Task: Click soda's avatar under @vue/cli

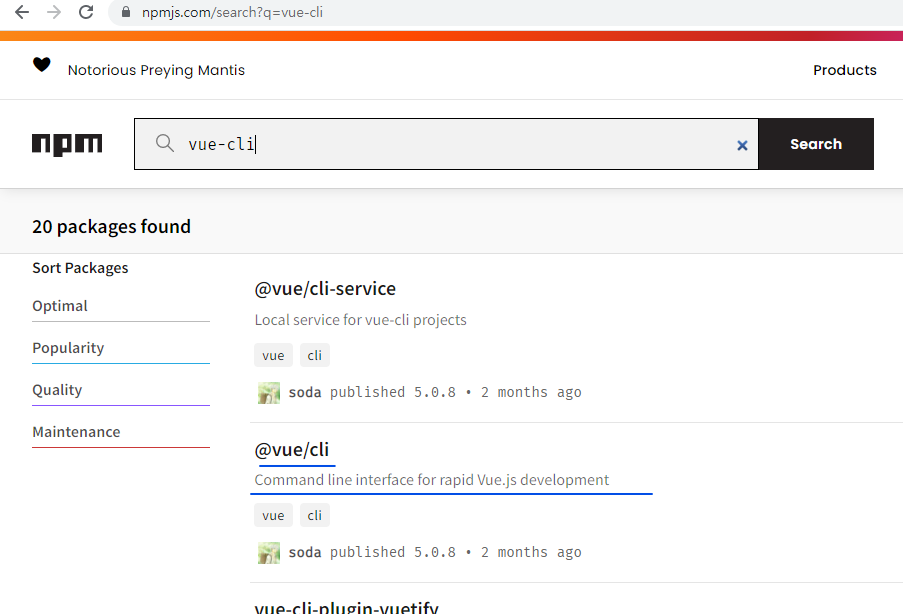Action: coord(269,553)
